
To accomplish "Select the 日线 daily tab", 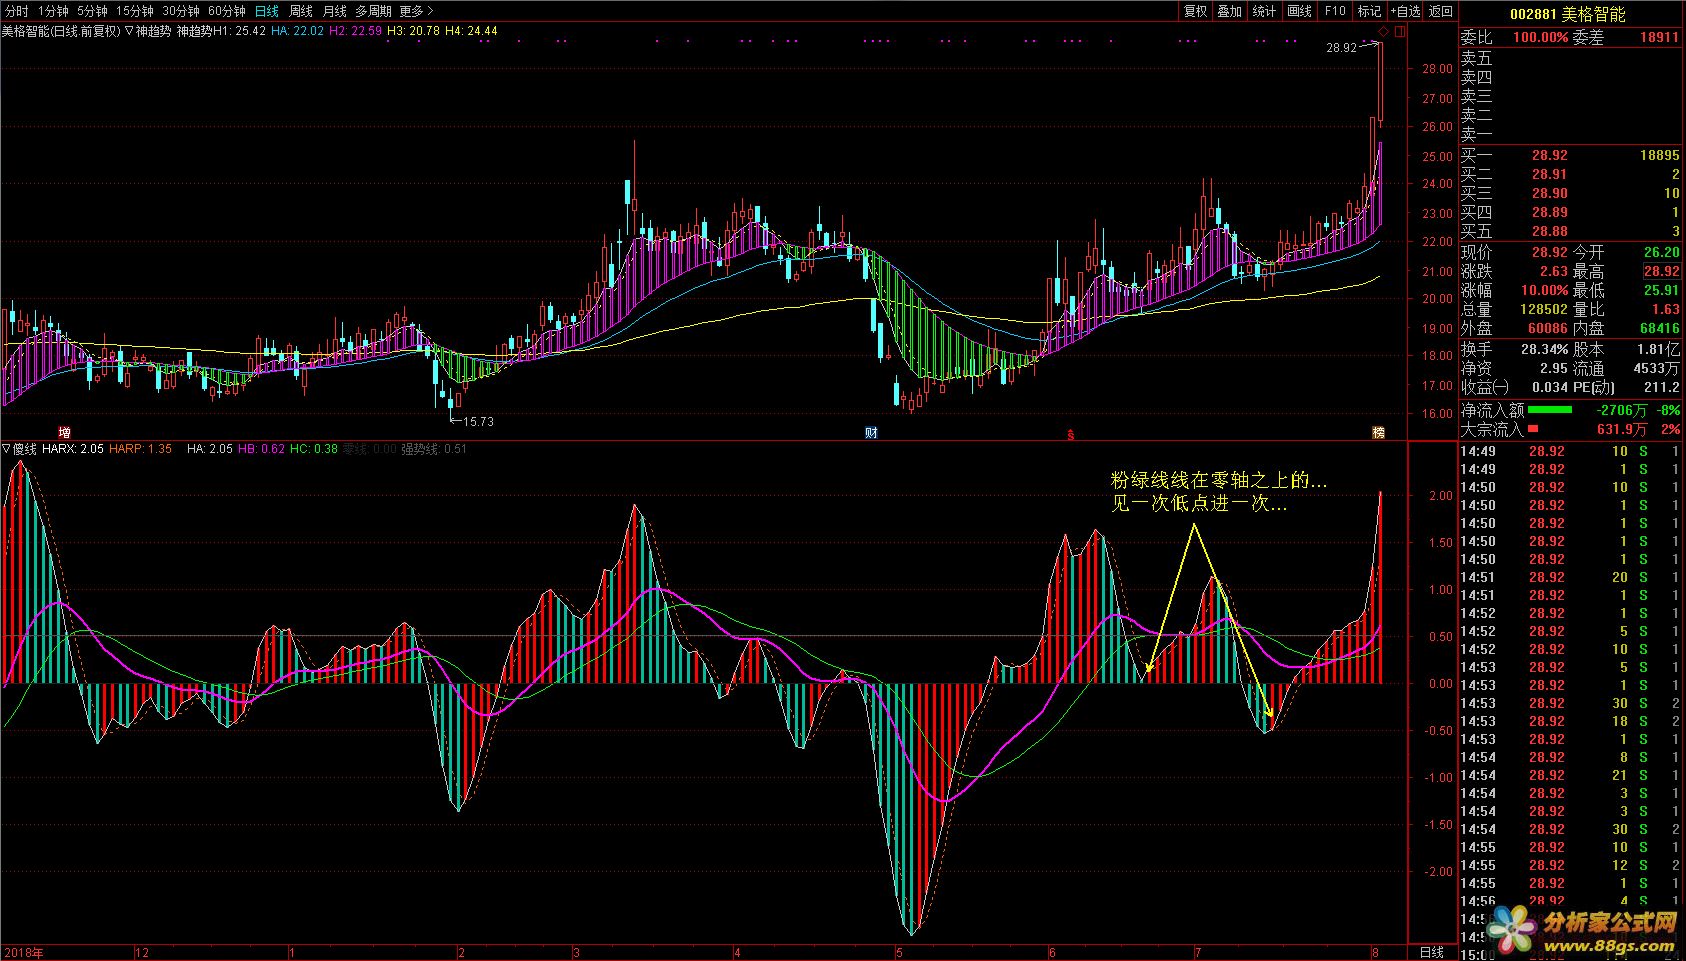I will pyautogui.click(x=267, y=11).
